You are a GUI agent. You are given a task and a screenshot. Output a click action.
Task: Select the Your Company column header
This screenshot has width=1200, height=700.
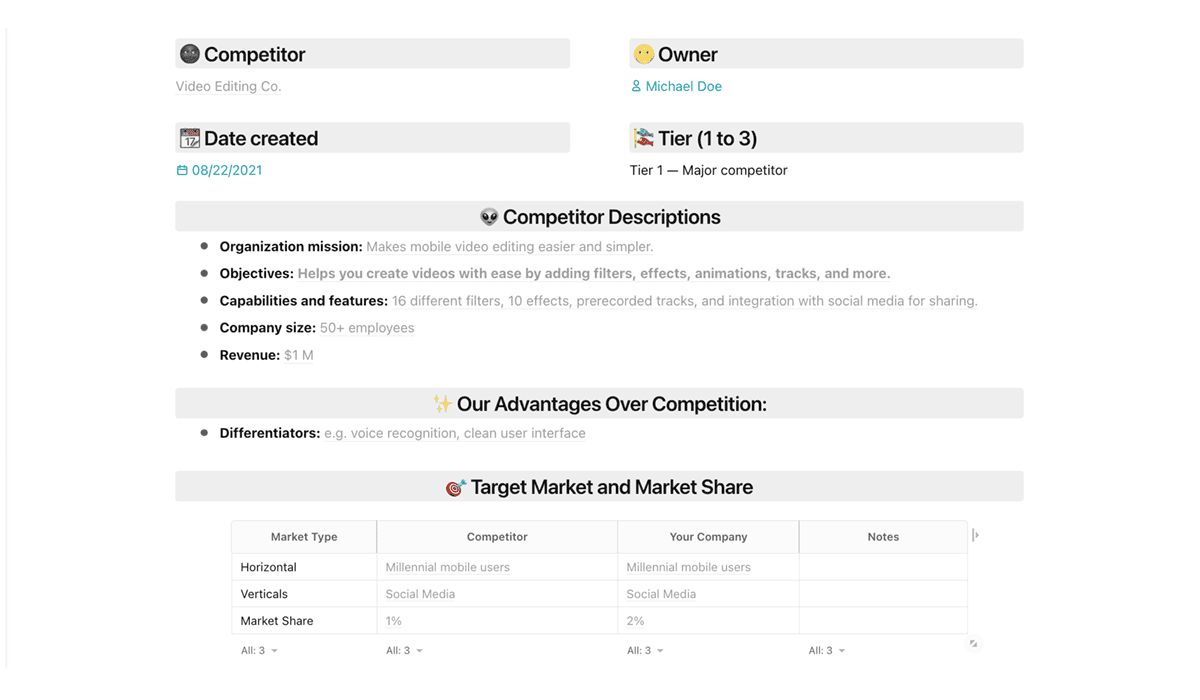[x=708, y=537]
